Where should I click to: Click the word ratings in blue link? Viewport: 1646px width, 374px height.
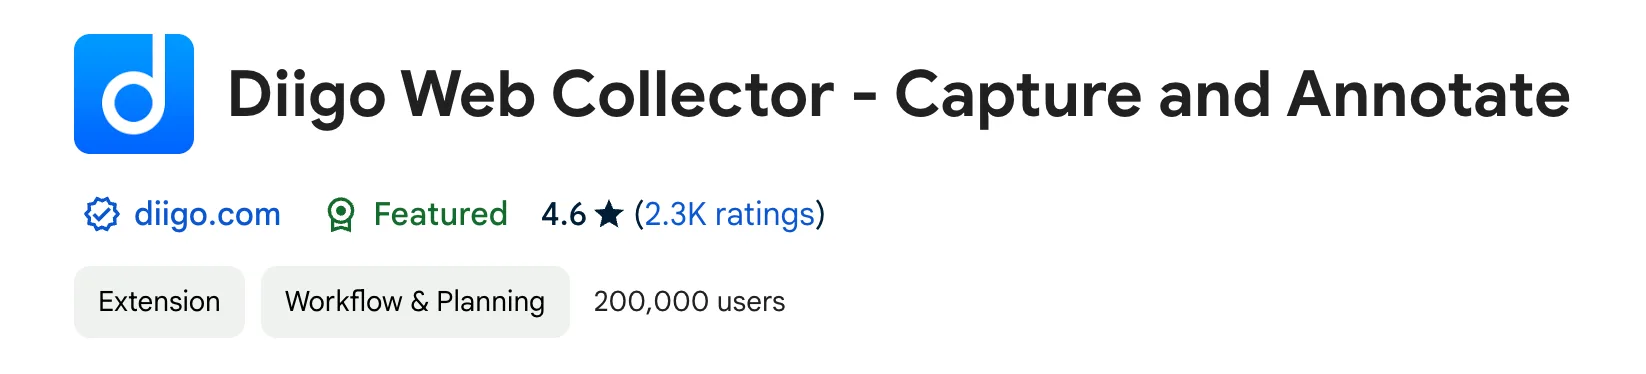click(765, 214)
